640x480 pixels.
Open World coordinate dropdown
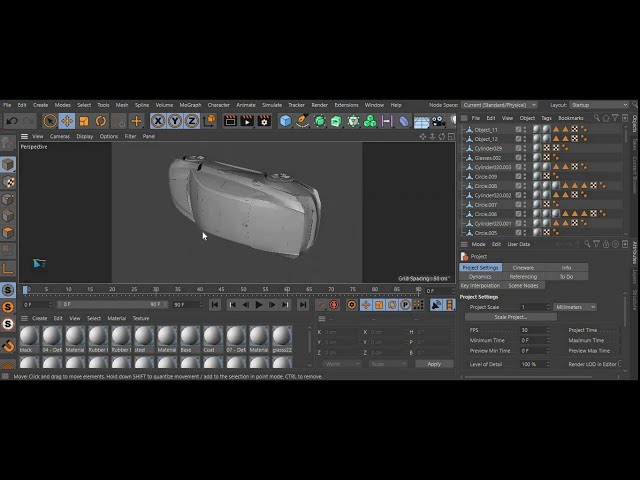pos(342,364)
